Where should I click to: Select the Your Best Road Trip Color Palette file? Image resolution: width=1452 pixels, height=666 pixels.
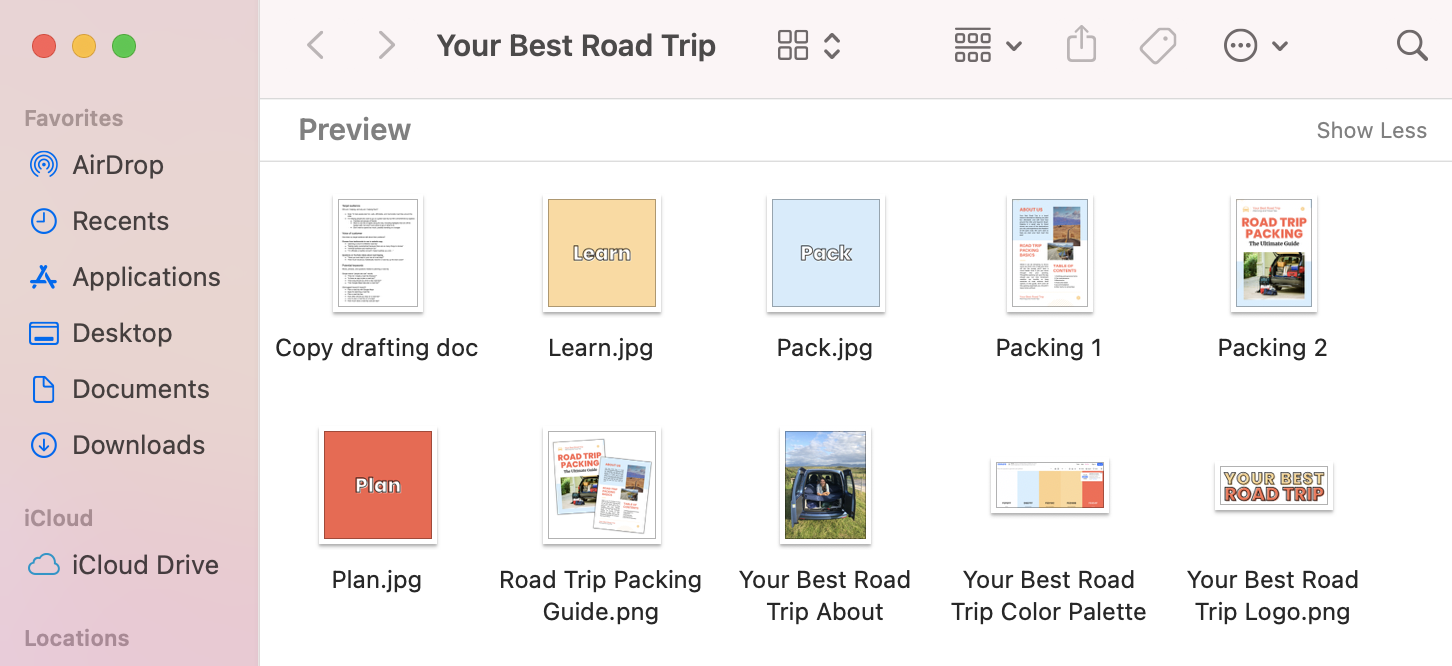click(1049, 486)
